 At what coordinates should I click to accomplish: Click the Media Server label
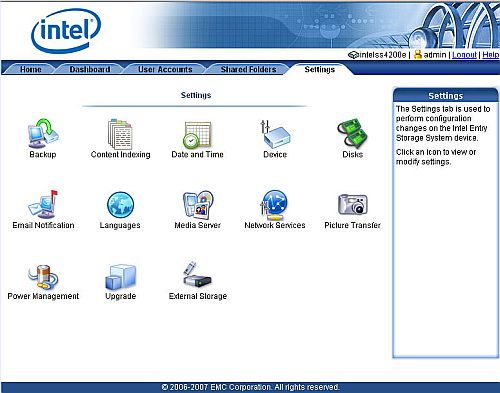pyautogui.click(x=198, y=225)
